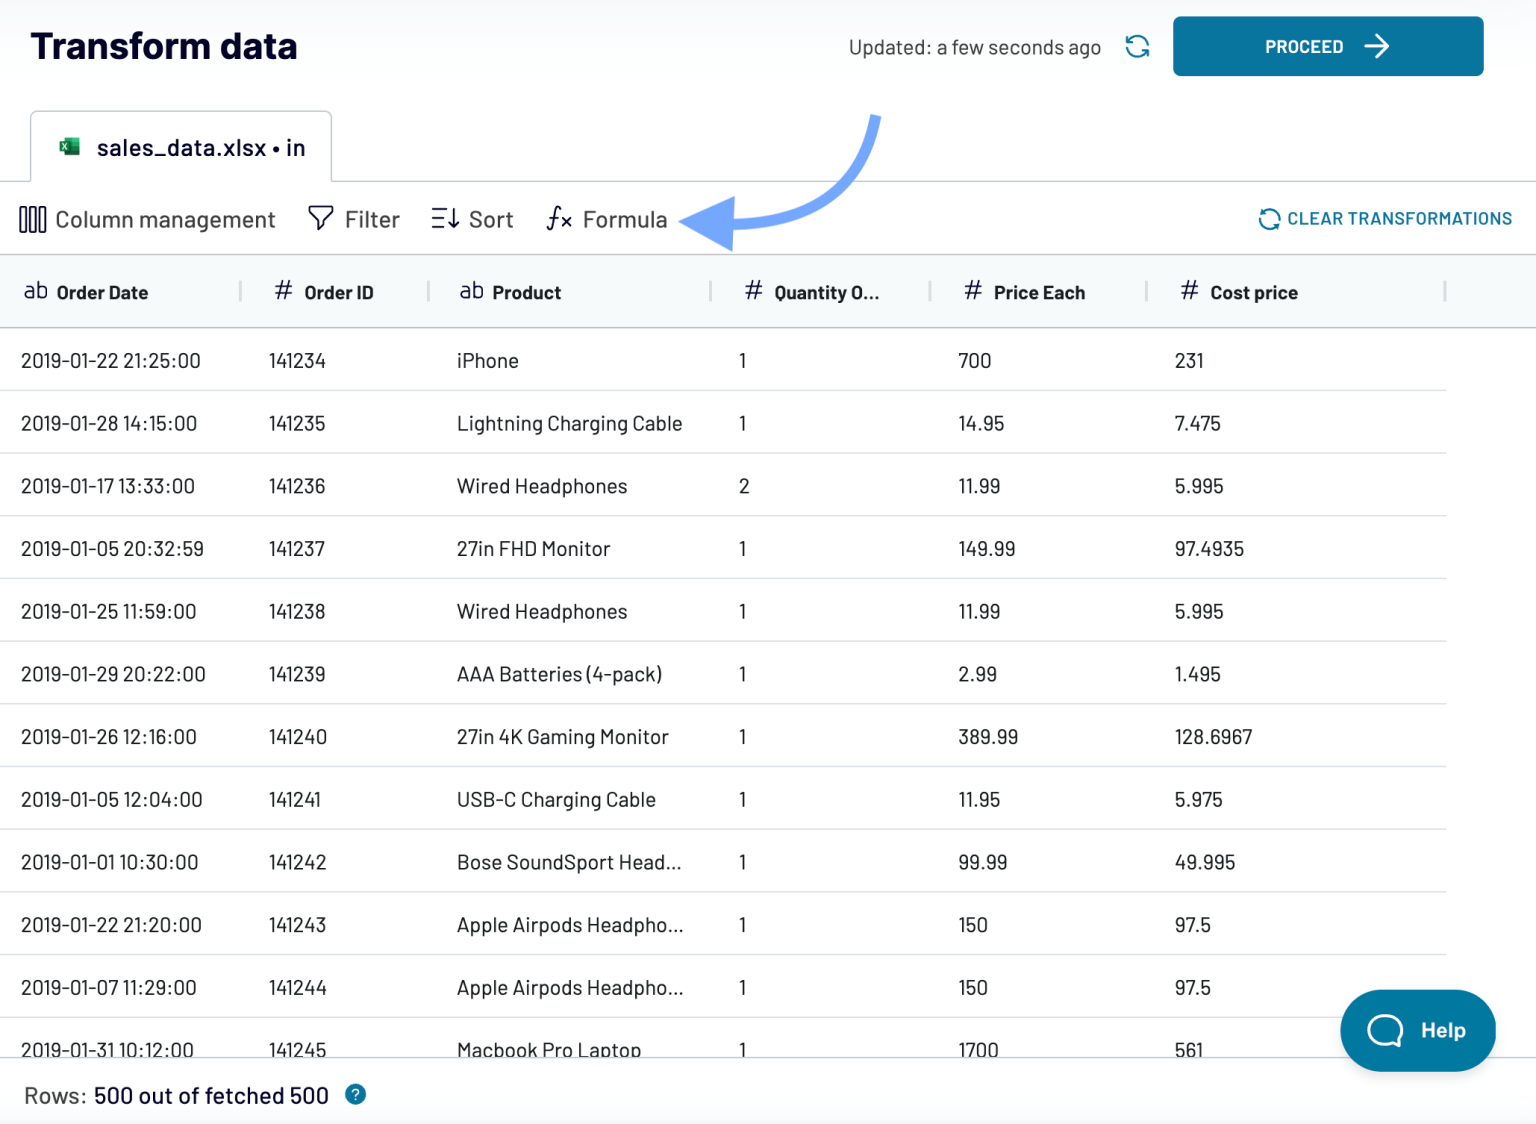This screenshot has height=1124, width=1536.
Task: Open the Filter tool
Action: click(353, 219)
